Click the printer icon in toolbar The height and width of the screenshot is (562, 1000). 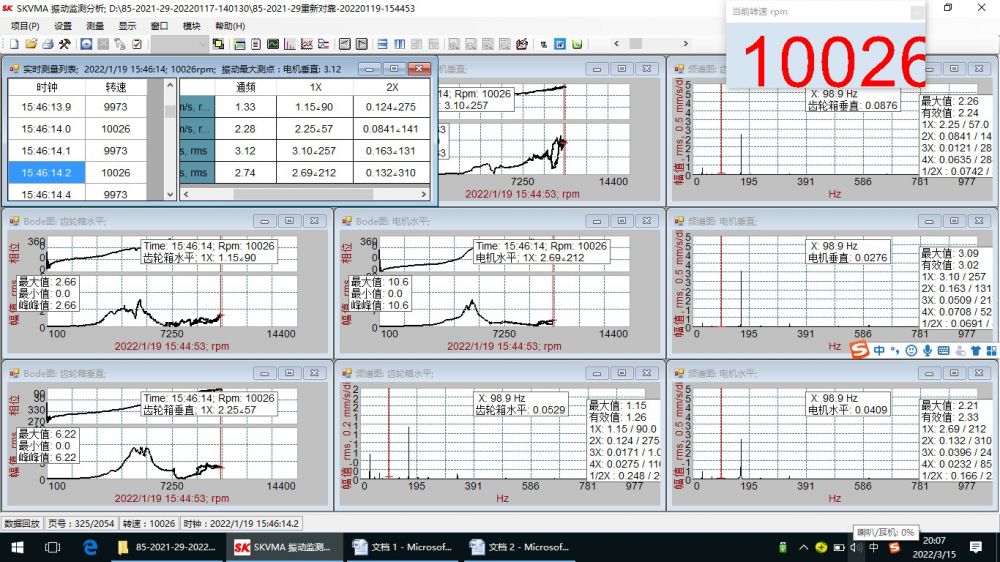click(48, 44)
